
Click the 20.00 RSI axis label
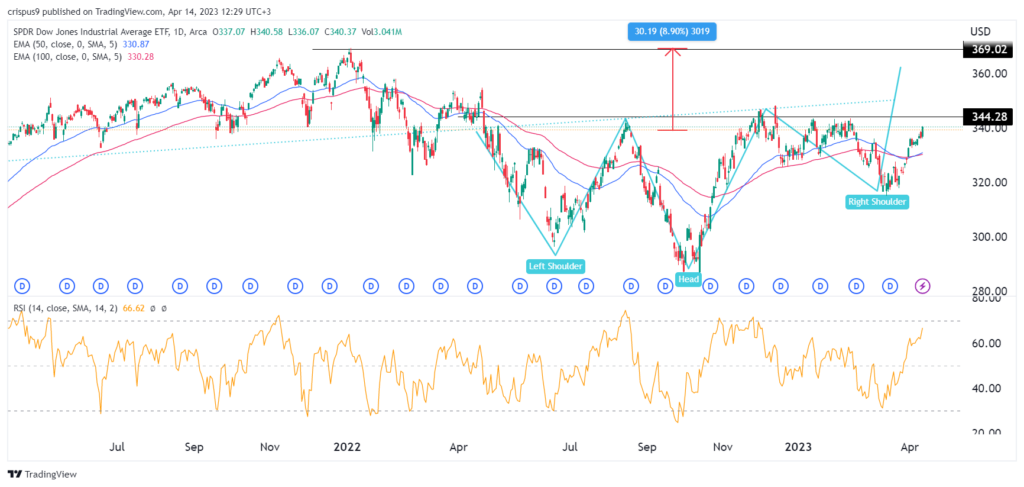[987, 432]
